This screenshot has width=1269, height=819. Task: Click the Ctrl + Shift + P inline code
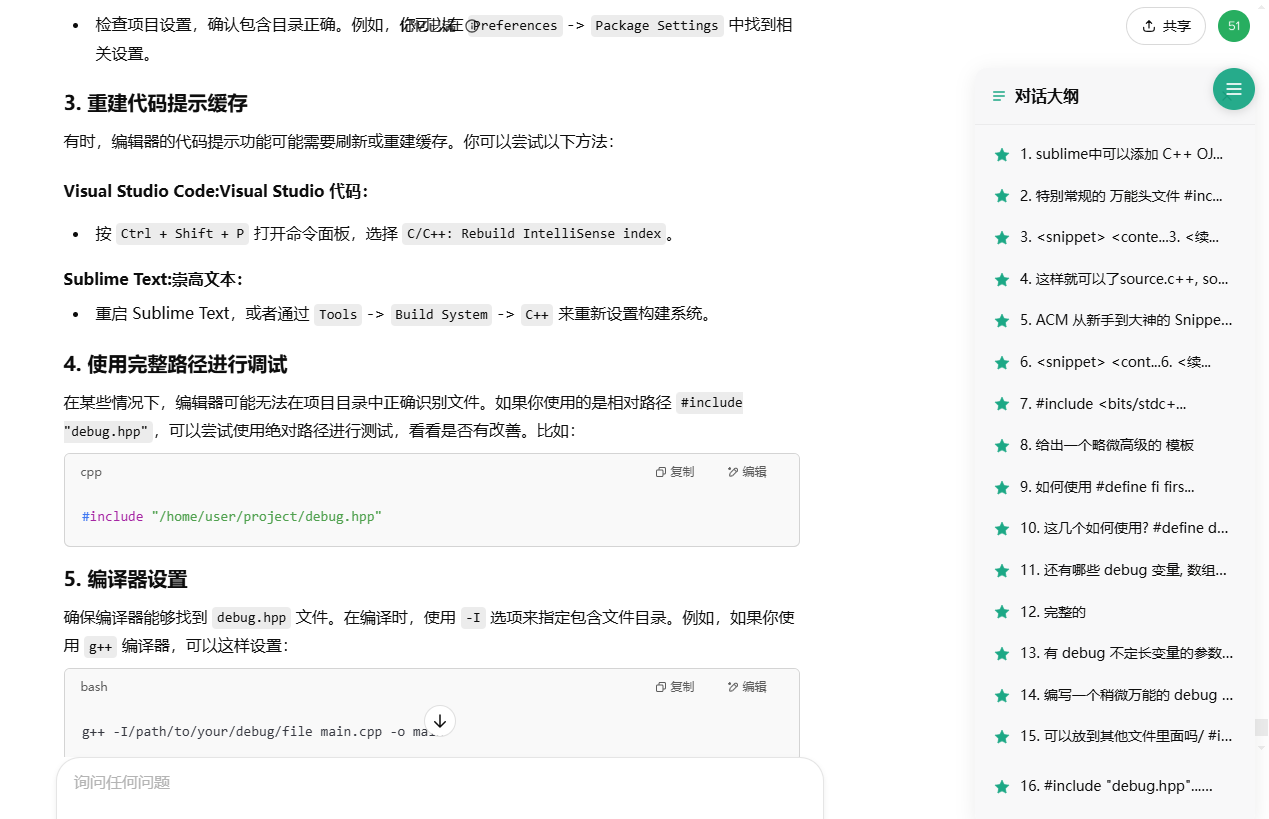(183, 234)
